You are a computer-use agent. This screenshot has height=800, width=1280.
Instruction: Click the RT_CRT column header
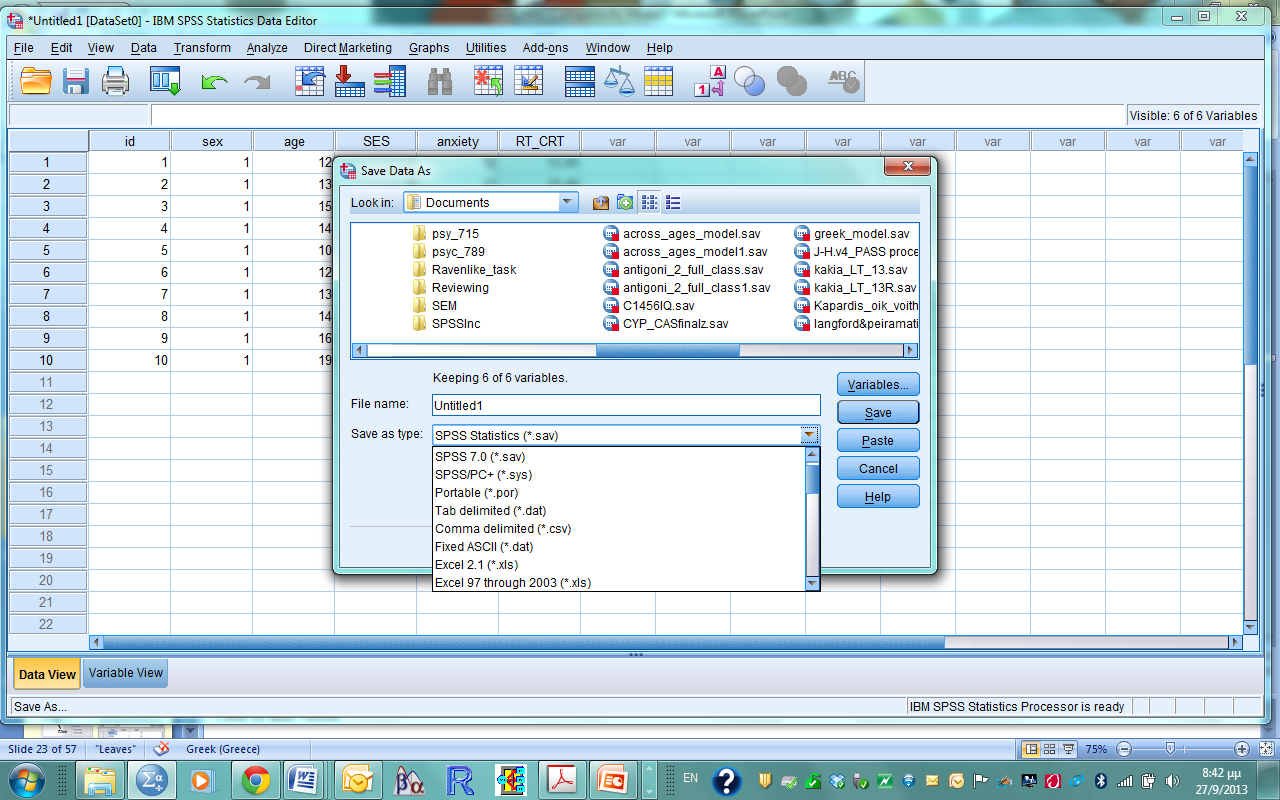[x=540, y=141]
